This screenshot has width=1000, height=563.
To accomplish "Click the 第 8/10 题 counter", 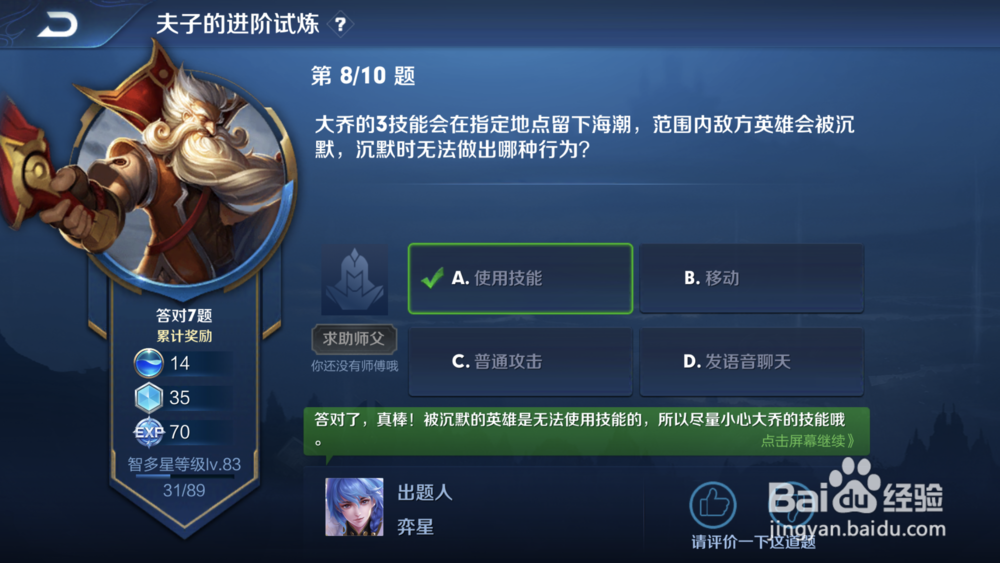I will click(363, 76).
